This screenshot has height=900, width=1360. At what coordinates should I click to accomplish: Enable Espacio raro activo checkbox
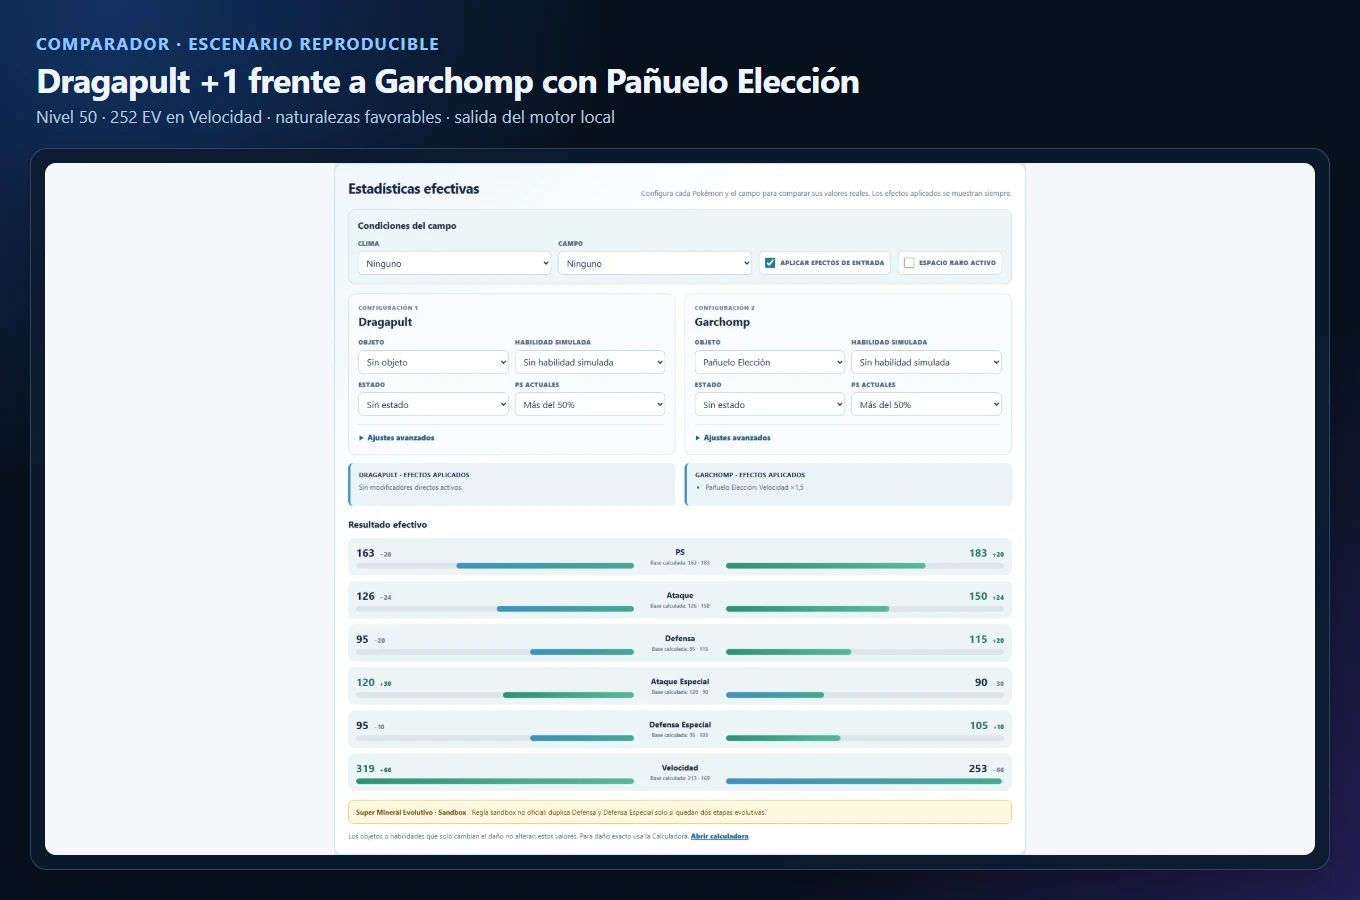[x=909, y=263]
